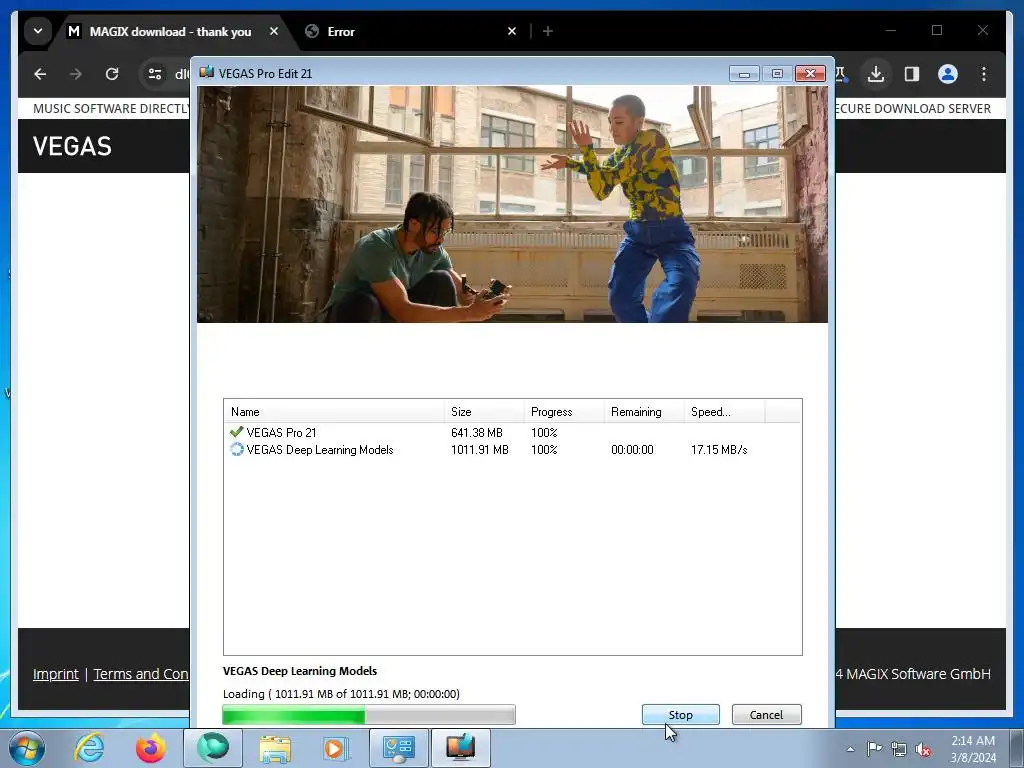Image resolution: width=1024 pixels, height=768 pixels.
Task: Select the VEGAS Deep Learning Models row
Action: (513, 449)
